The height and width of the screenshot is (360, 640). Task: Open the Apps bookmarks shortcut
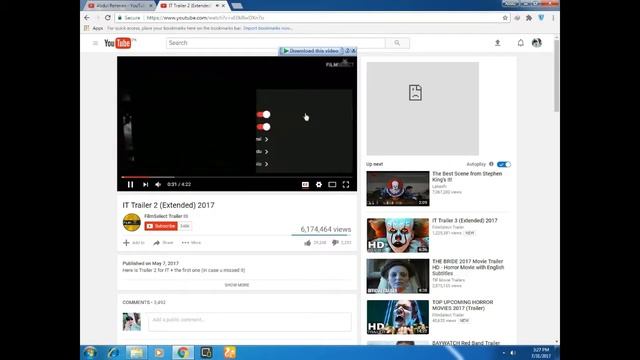(93, 28)
